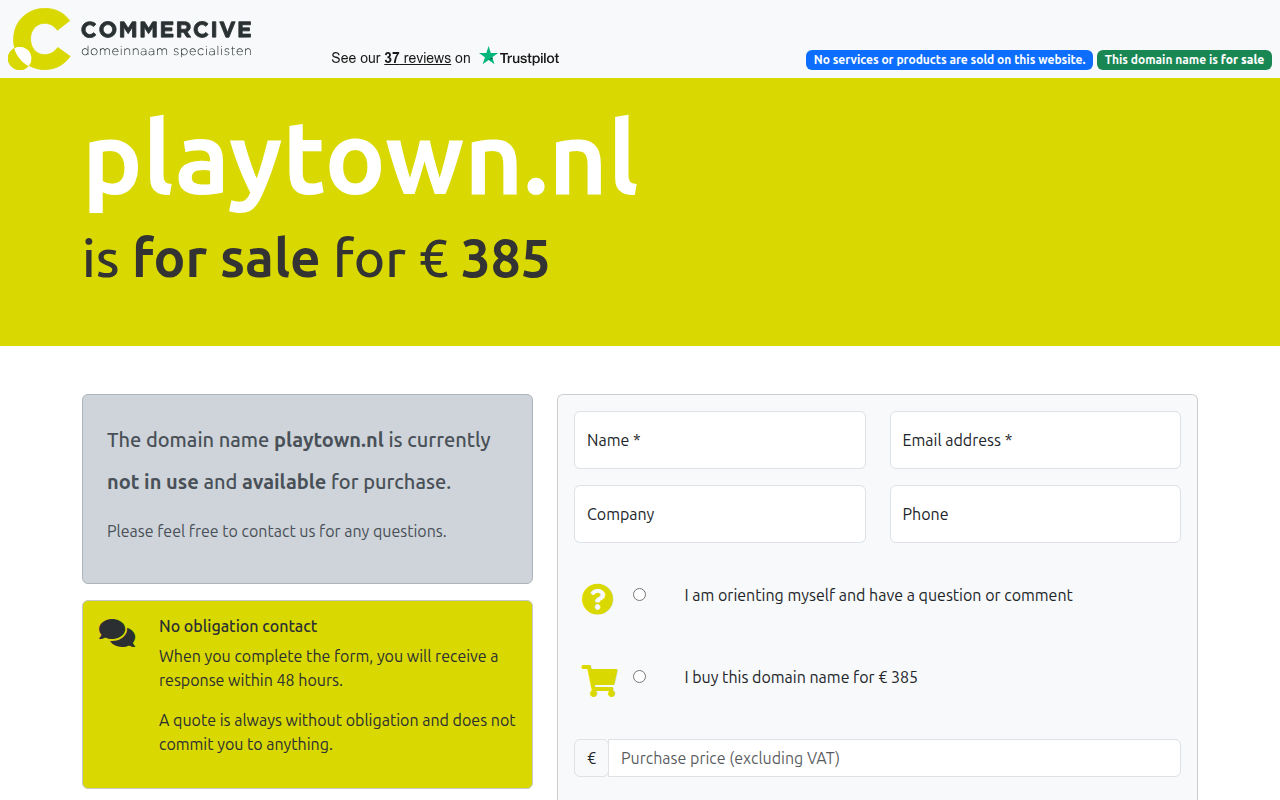Select the buy for € 385 radio option
1280x800 pixels.
[x=640, y=676]
